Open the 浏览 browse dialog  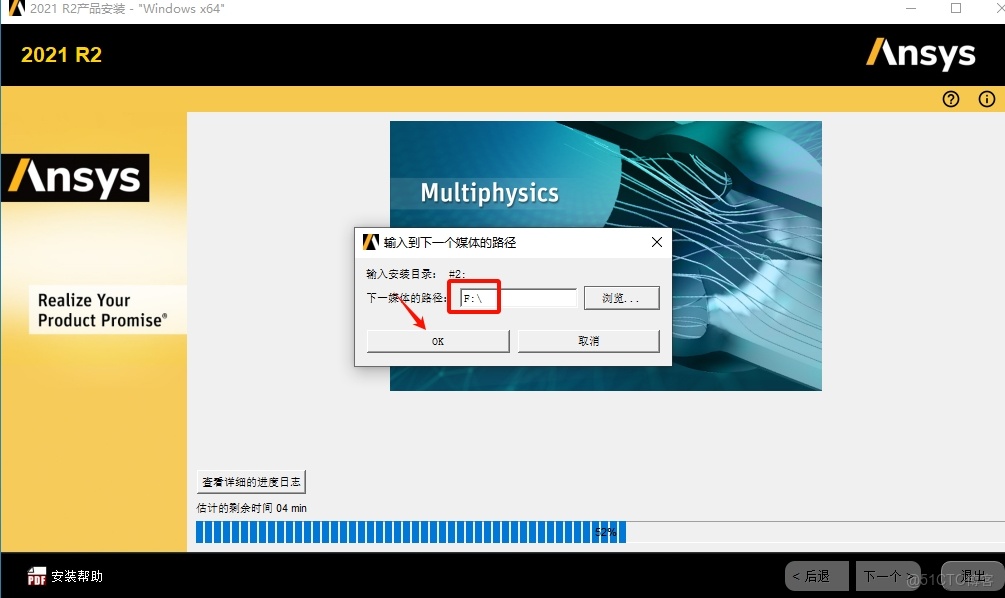click(x=621, y=297)
